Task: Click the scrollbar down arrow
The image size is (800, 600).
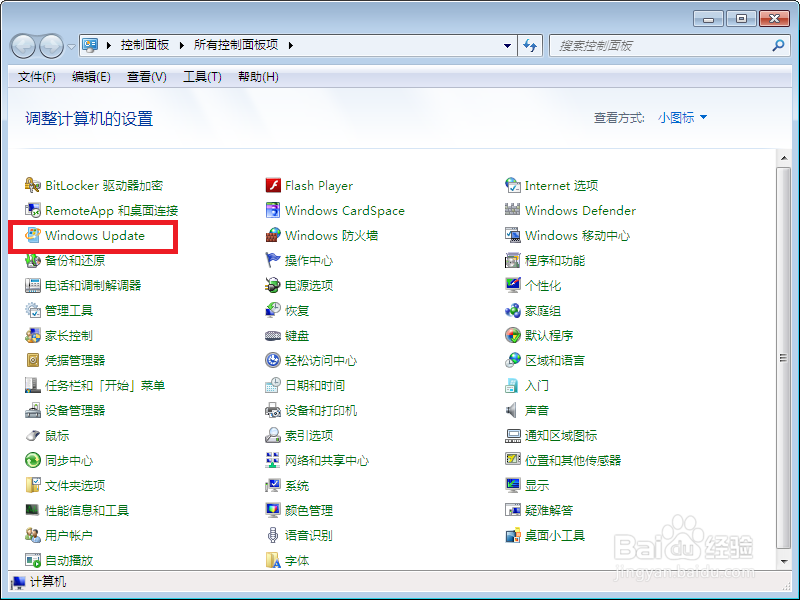Action: (x=784, y=562)
